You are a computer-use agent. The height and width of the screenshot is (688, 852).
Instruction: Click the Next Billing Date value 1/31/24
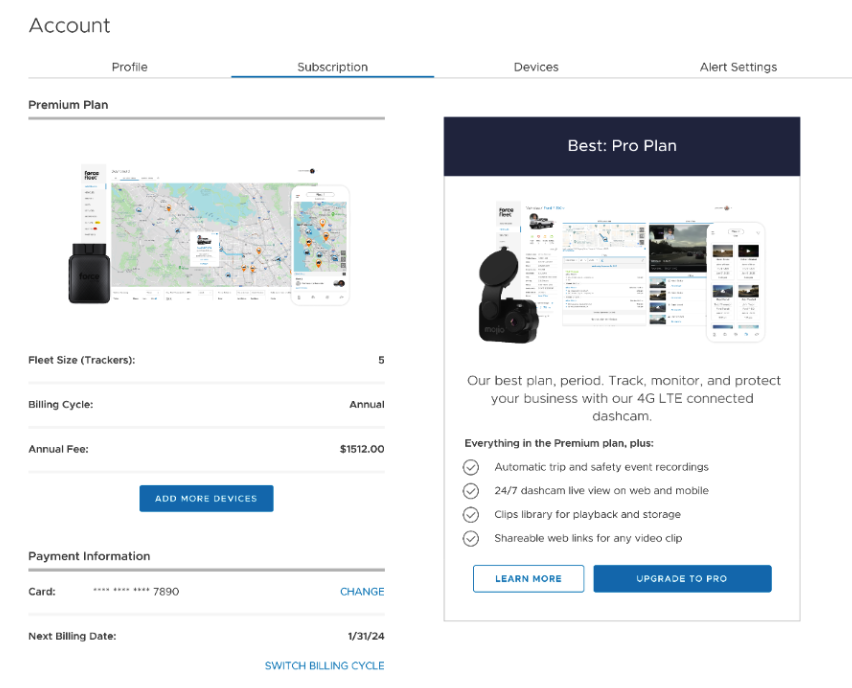point(366,636)
